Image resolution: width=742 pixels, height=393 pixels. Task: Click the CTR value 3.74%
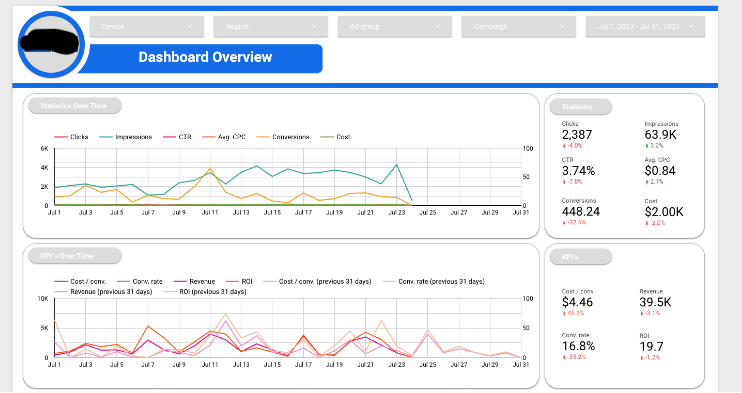coord(578,171)
